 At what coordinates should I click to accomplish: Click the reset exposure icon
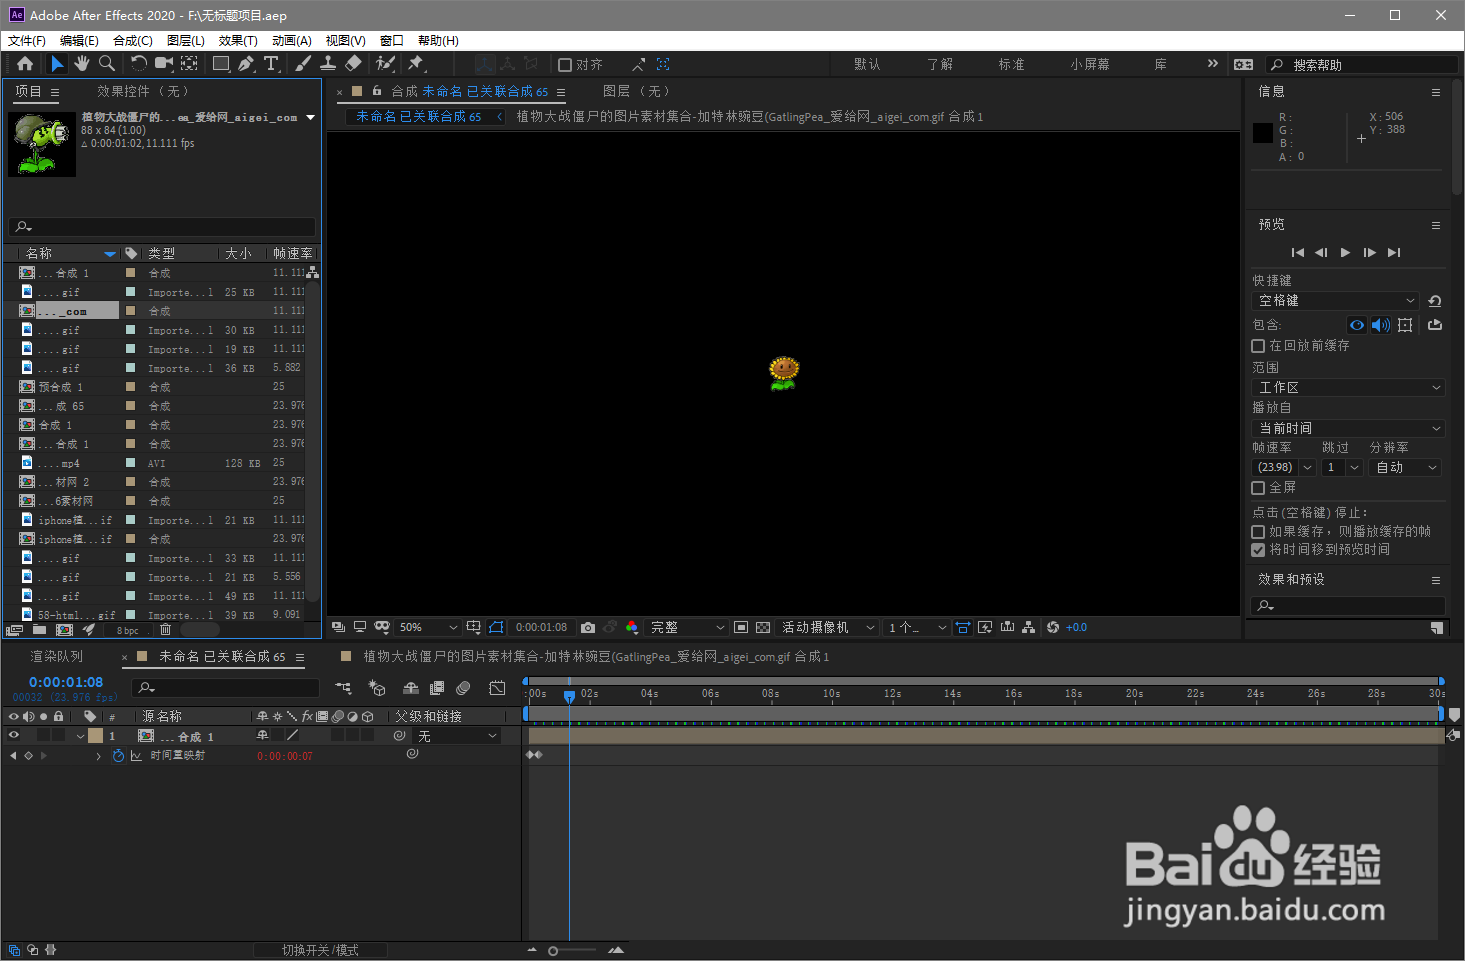pyautogui.click(x=1053, y=627)
